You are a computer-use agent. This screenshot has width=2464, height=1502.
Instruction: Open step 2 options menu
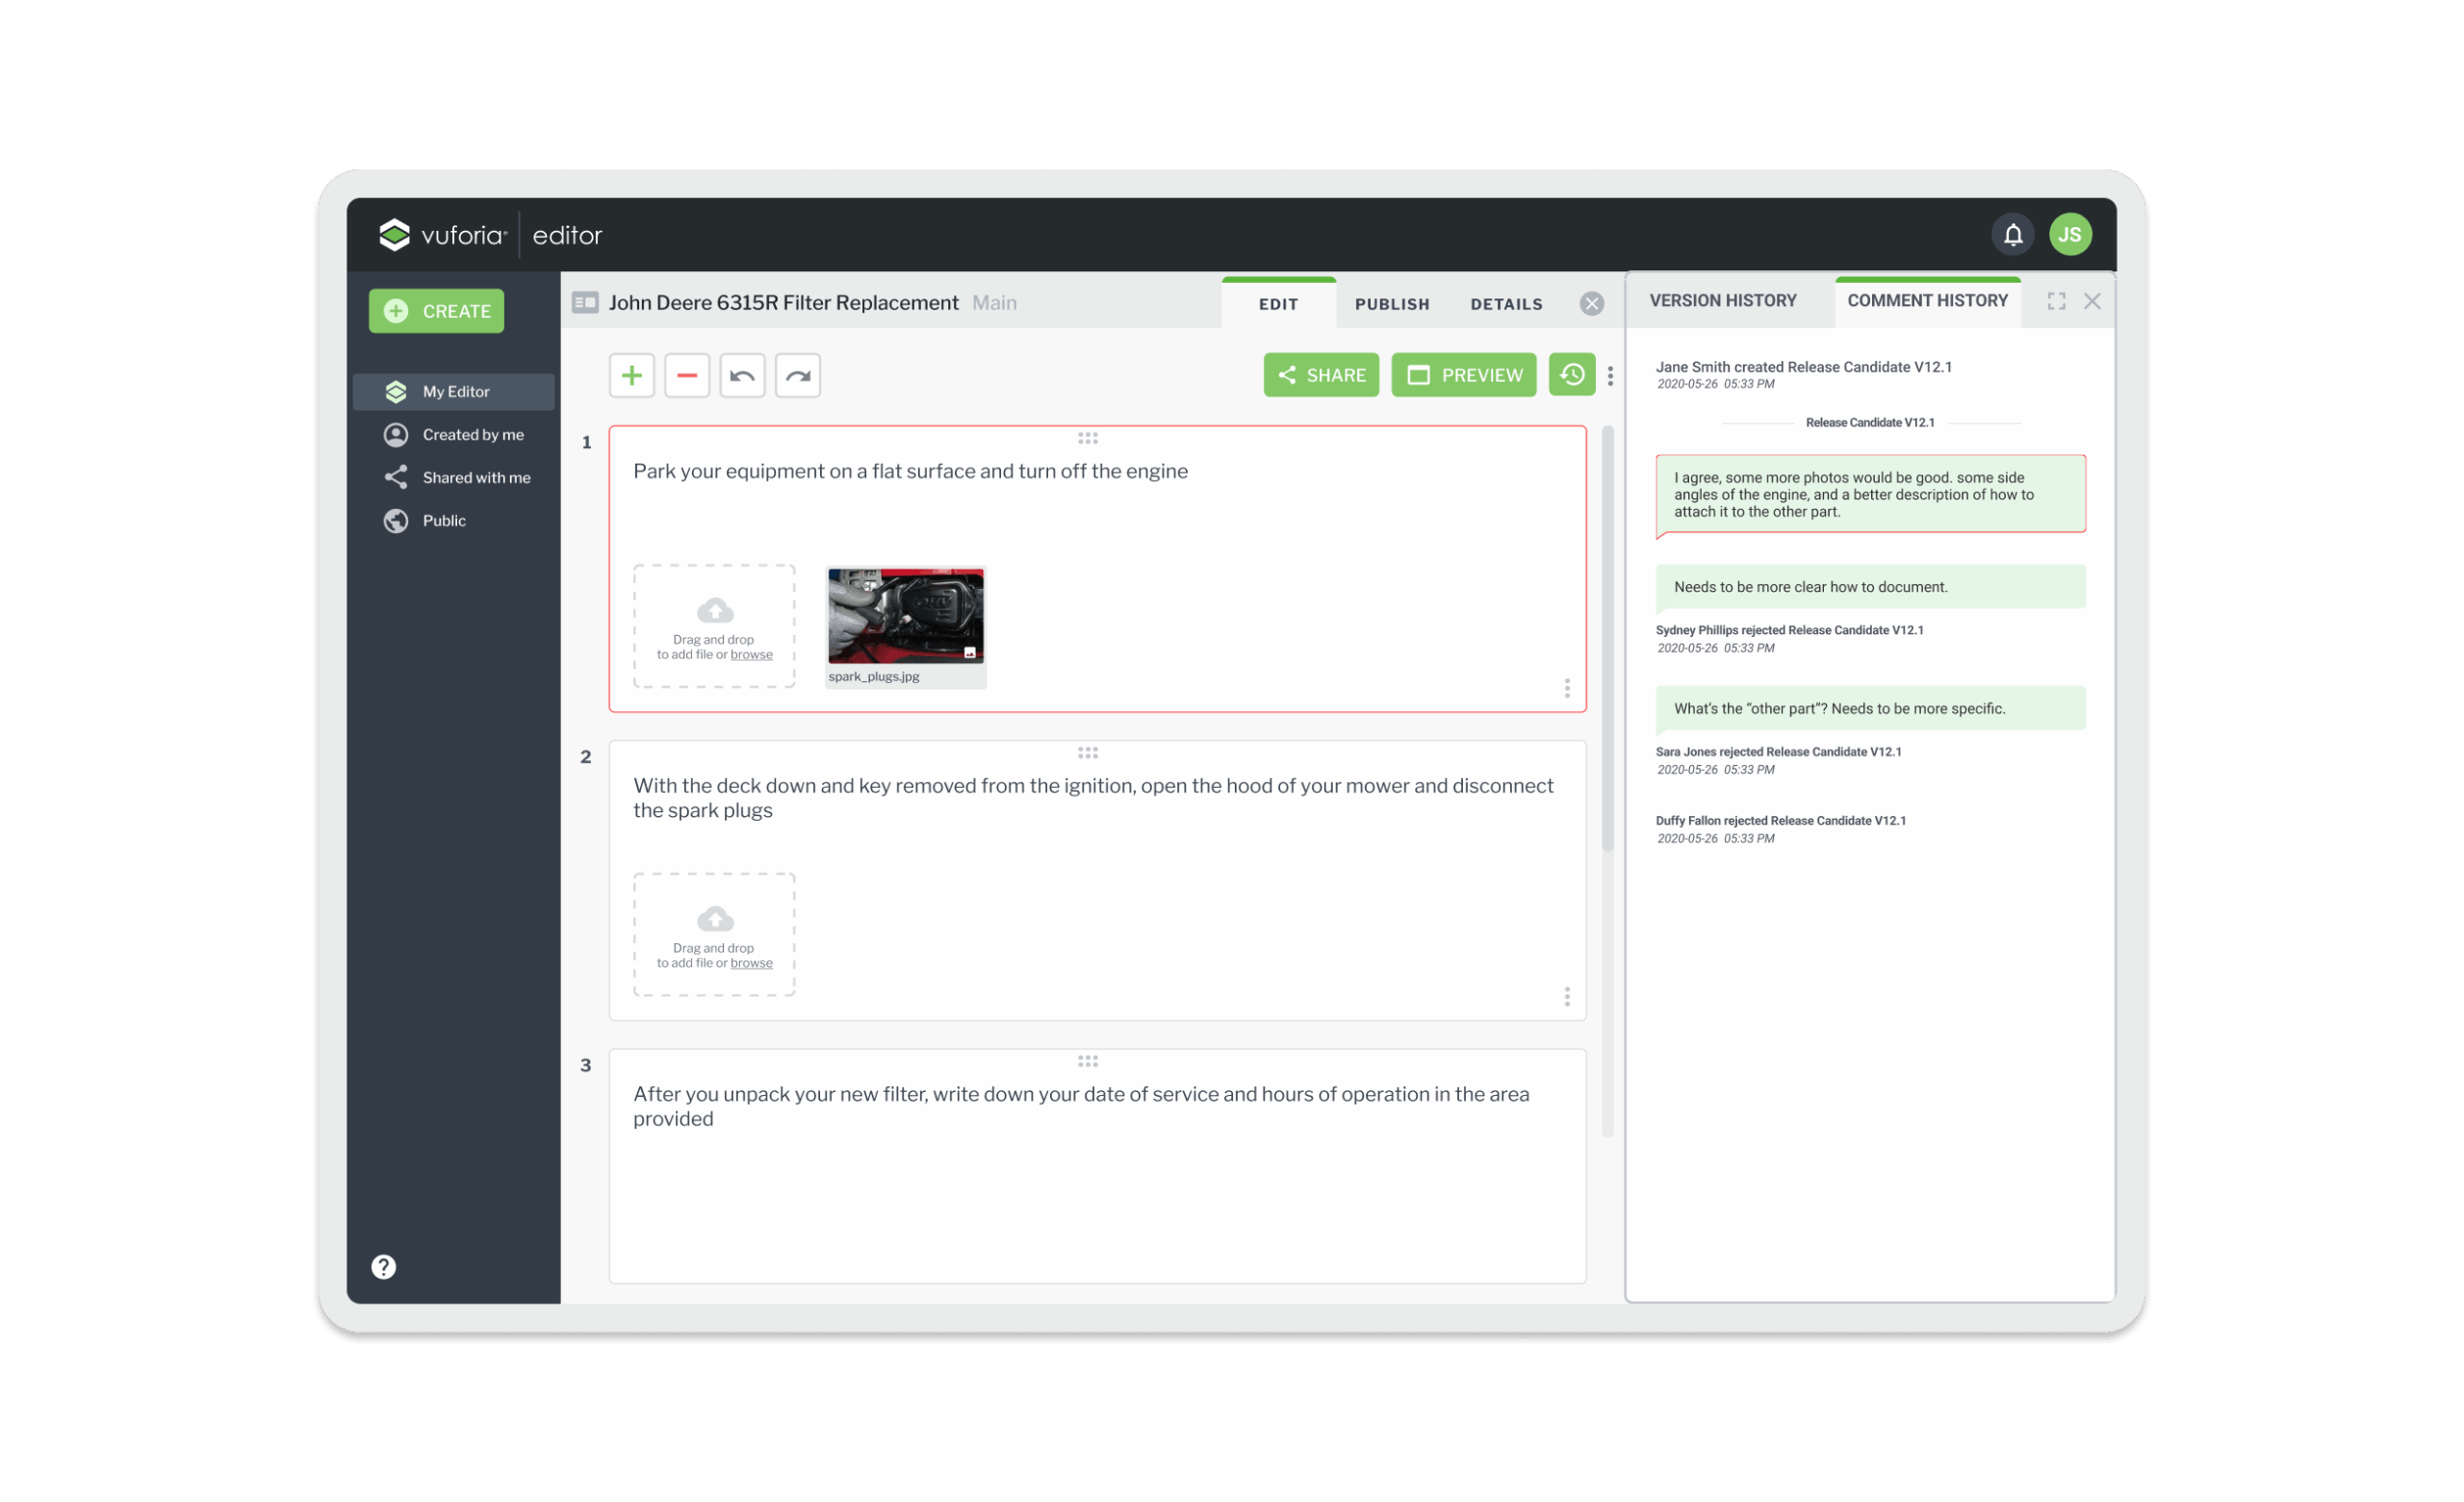(x=1567, y=997)
